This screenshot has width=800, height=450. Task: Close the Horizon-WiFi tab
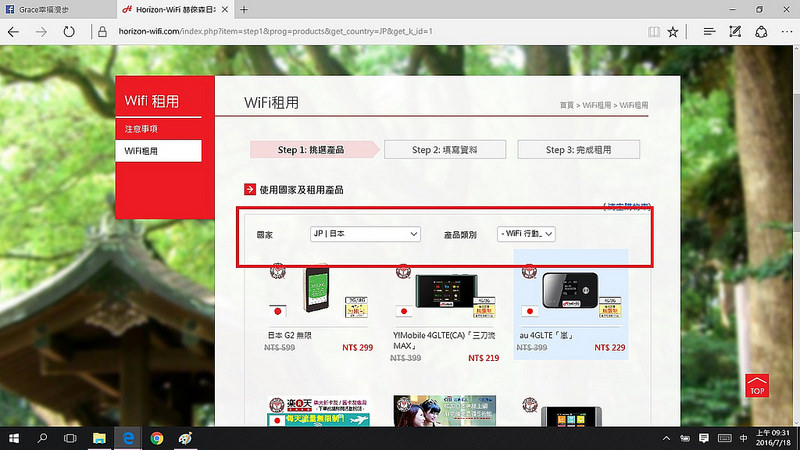[x=224, y=9]
